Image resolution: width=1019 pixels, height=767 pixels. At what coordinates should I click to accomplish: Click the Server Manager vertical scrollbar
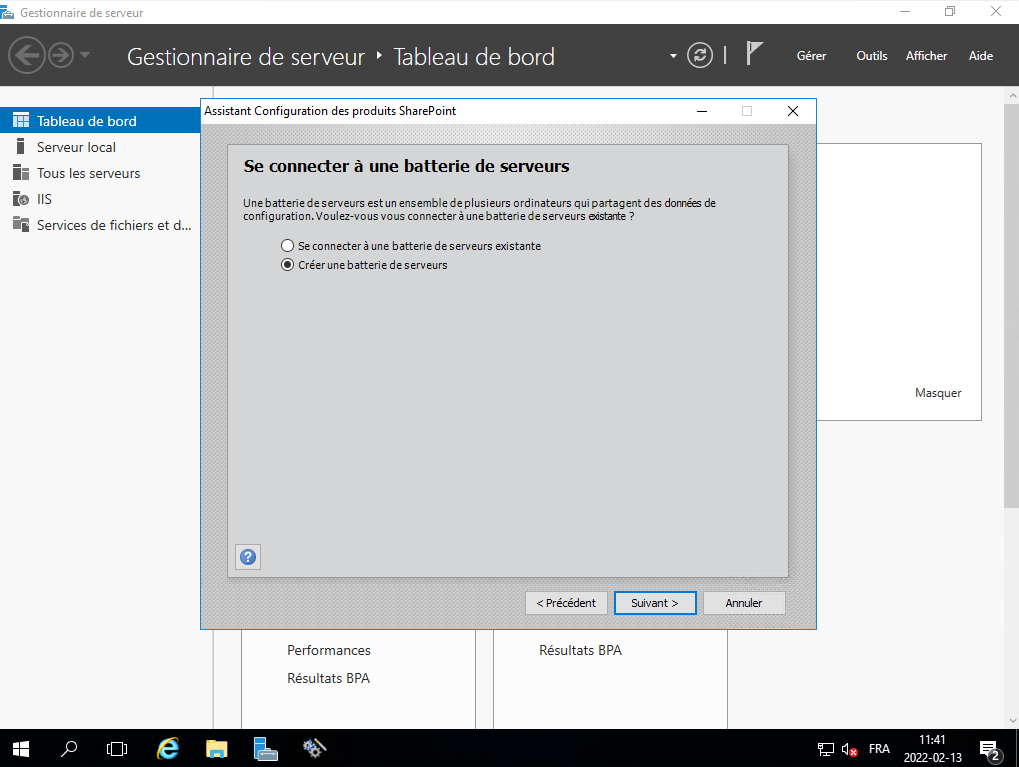pos(1011,306)
